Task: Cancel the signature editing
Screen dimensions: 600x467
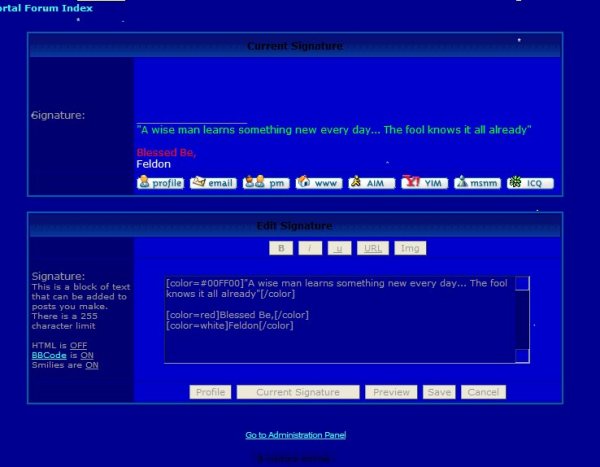Action: (x=483, y=392)
